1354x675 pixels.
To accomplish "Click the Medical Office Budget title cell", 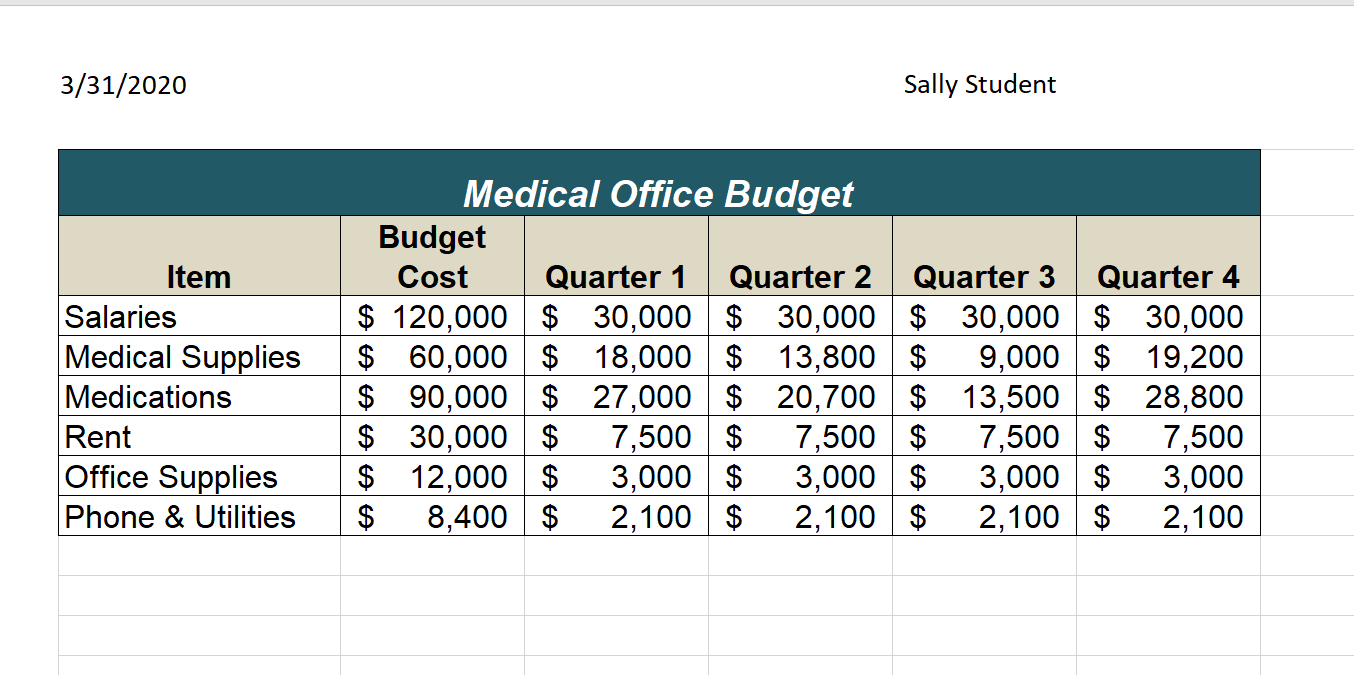I will [x=658, y=193].
